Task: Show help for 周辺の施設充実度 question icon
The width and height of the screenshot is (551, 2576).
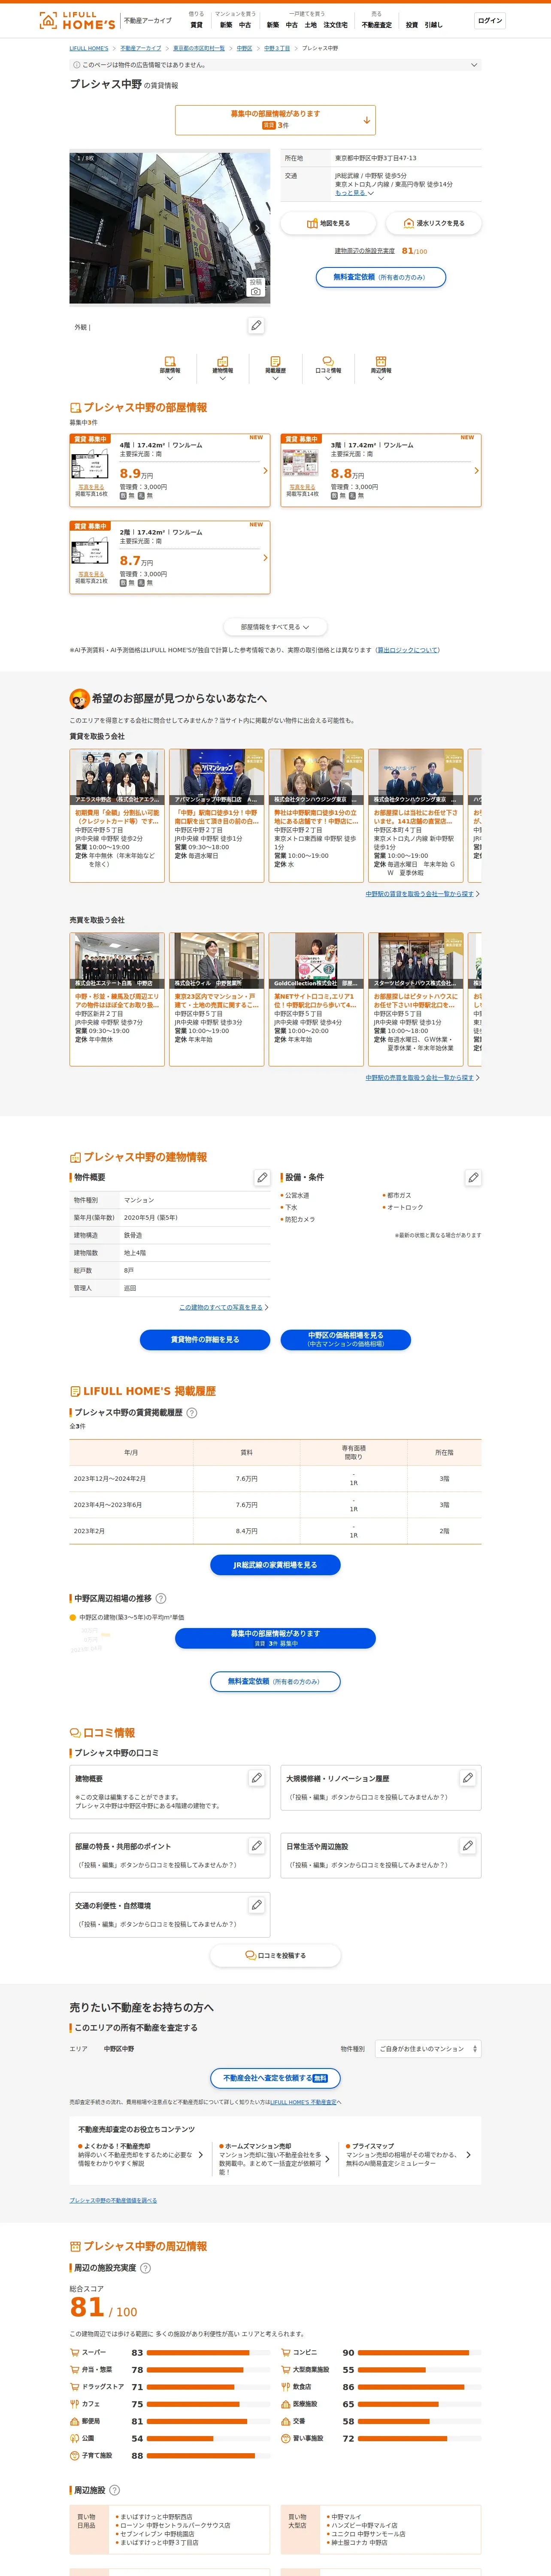Action: point(145,2268)
